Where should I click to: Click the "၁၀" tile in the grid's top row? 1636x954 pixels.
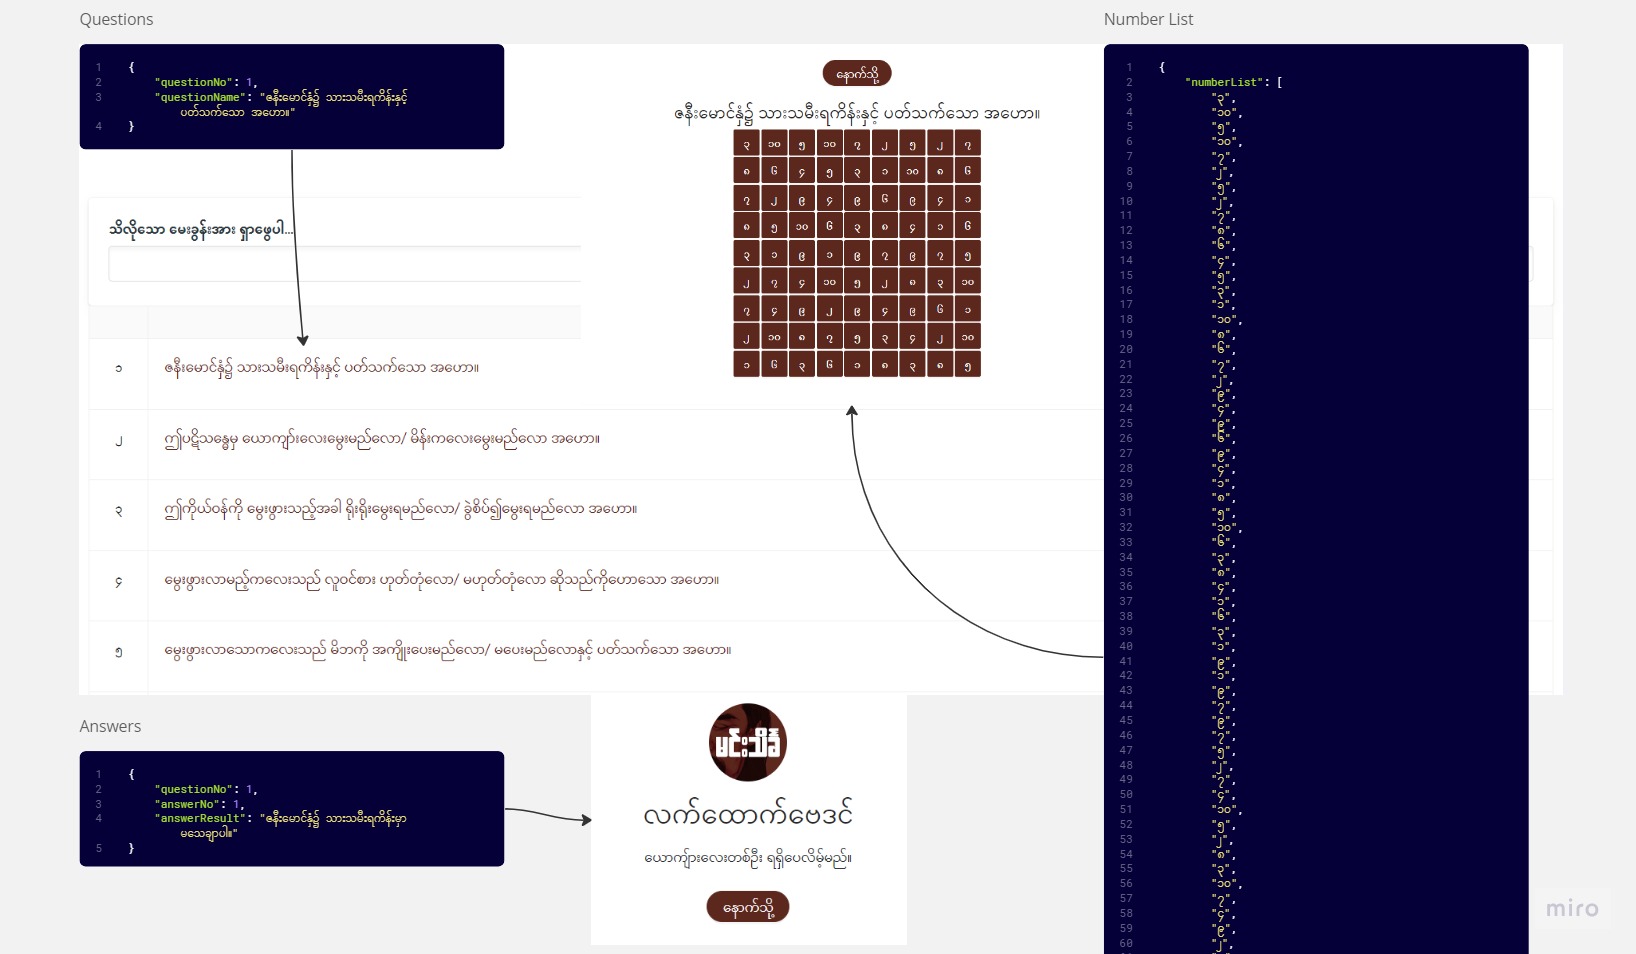tap(774, 143)
